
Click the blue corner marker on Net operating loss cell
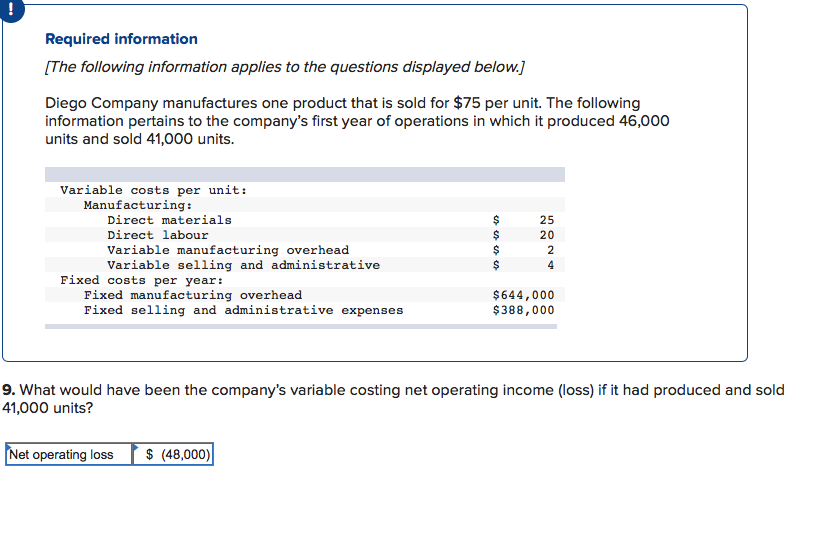click(8, 446)
